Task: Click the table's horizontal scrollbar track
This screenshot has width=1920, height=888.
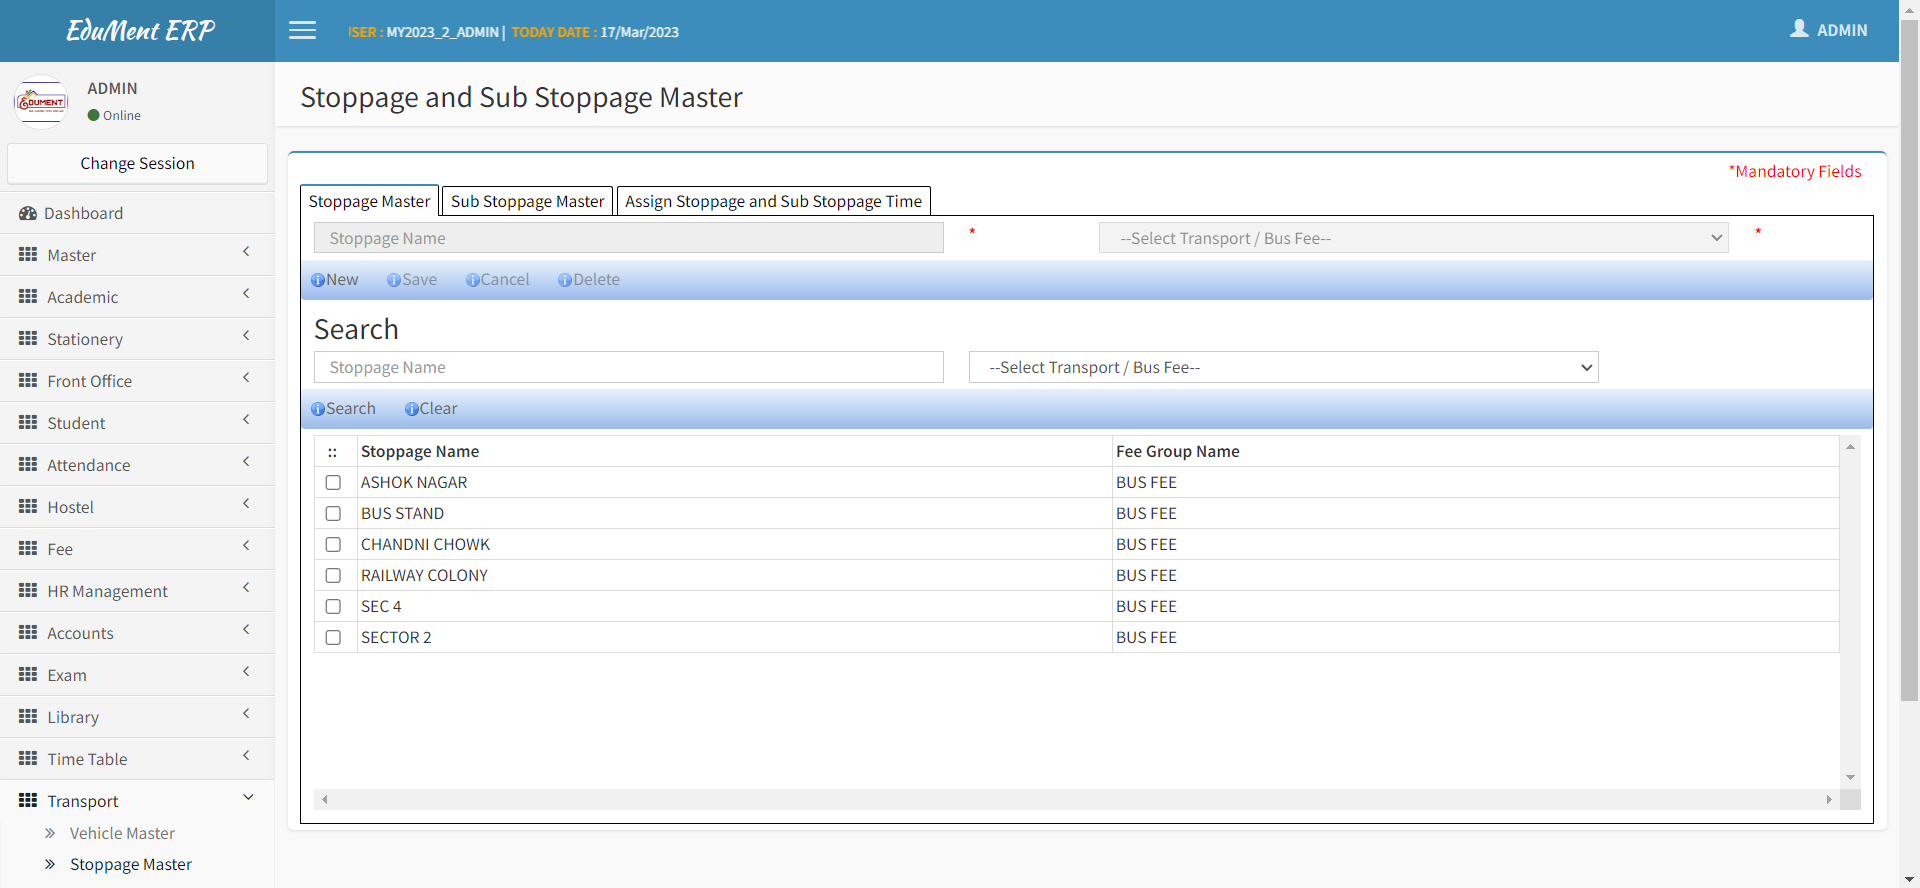Action: click(1076, 800)
